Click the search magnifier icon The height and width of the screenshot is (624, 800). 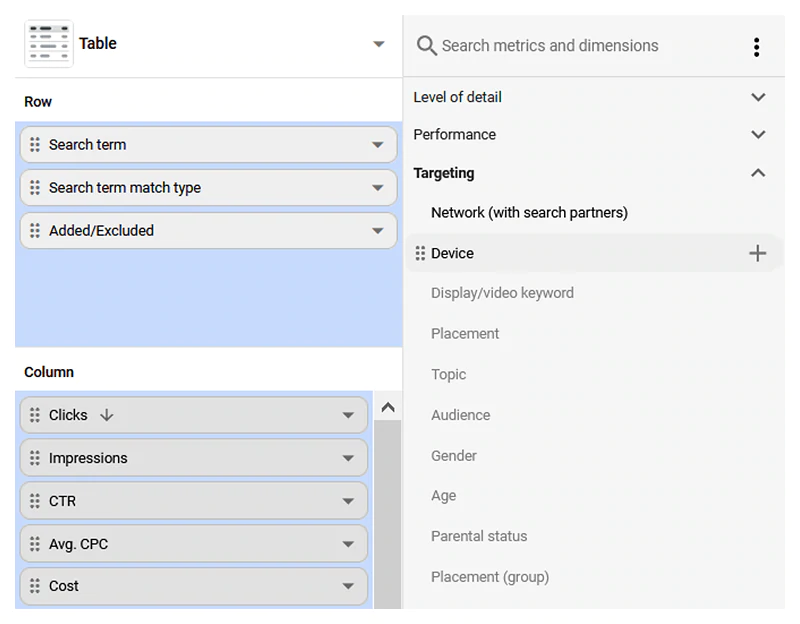coord(426,46)
